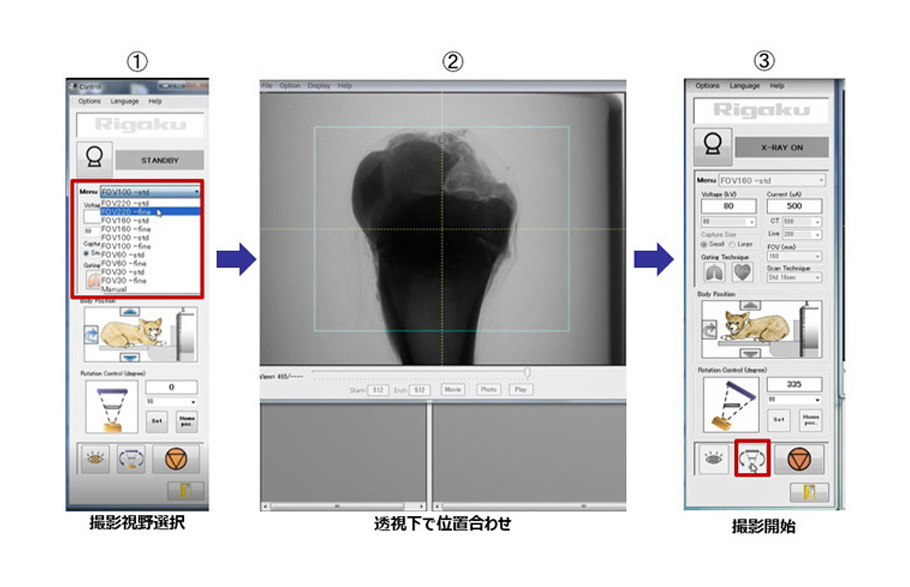Click rotation degree field showing 0

(171, 387)
